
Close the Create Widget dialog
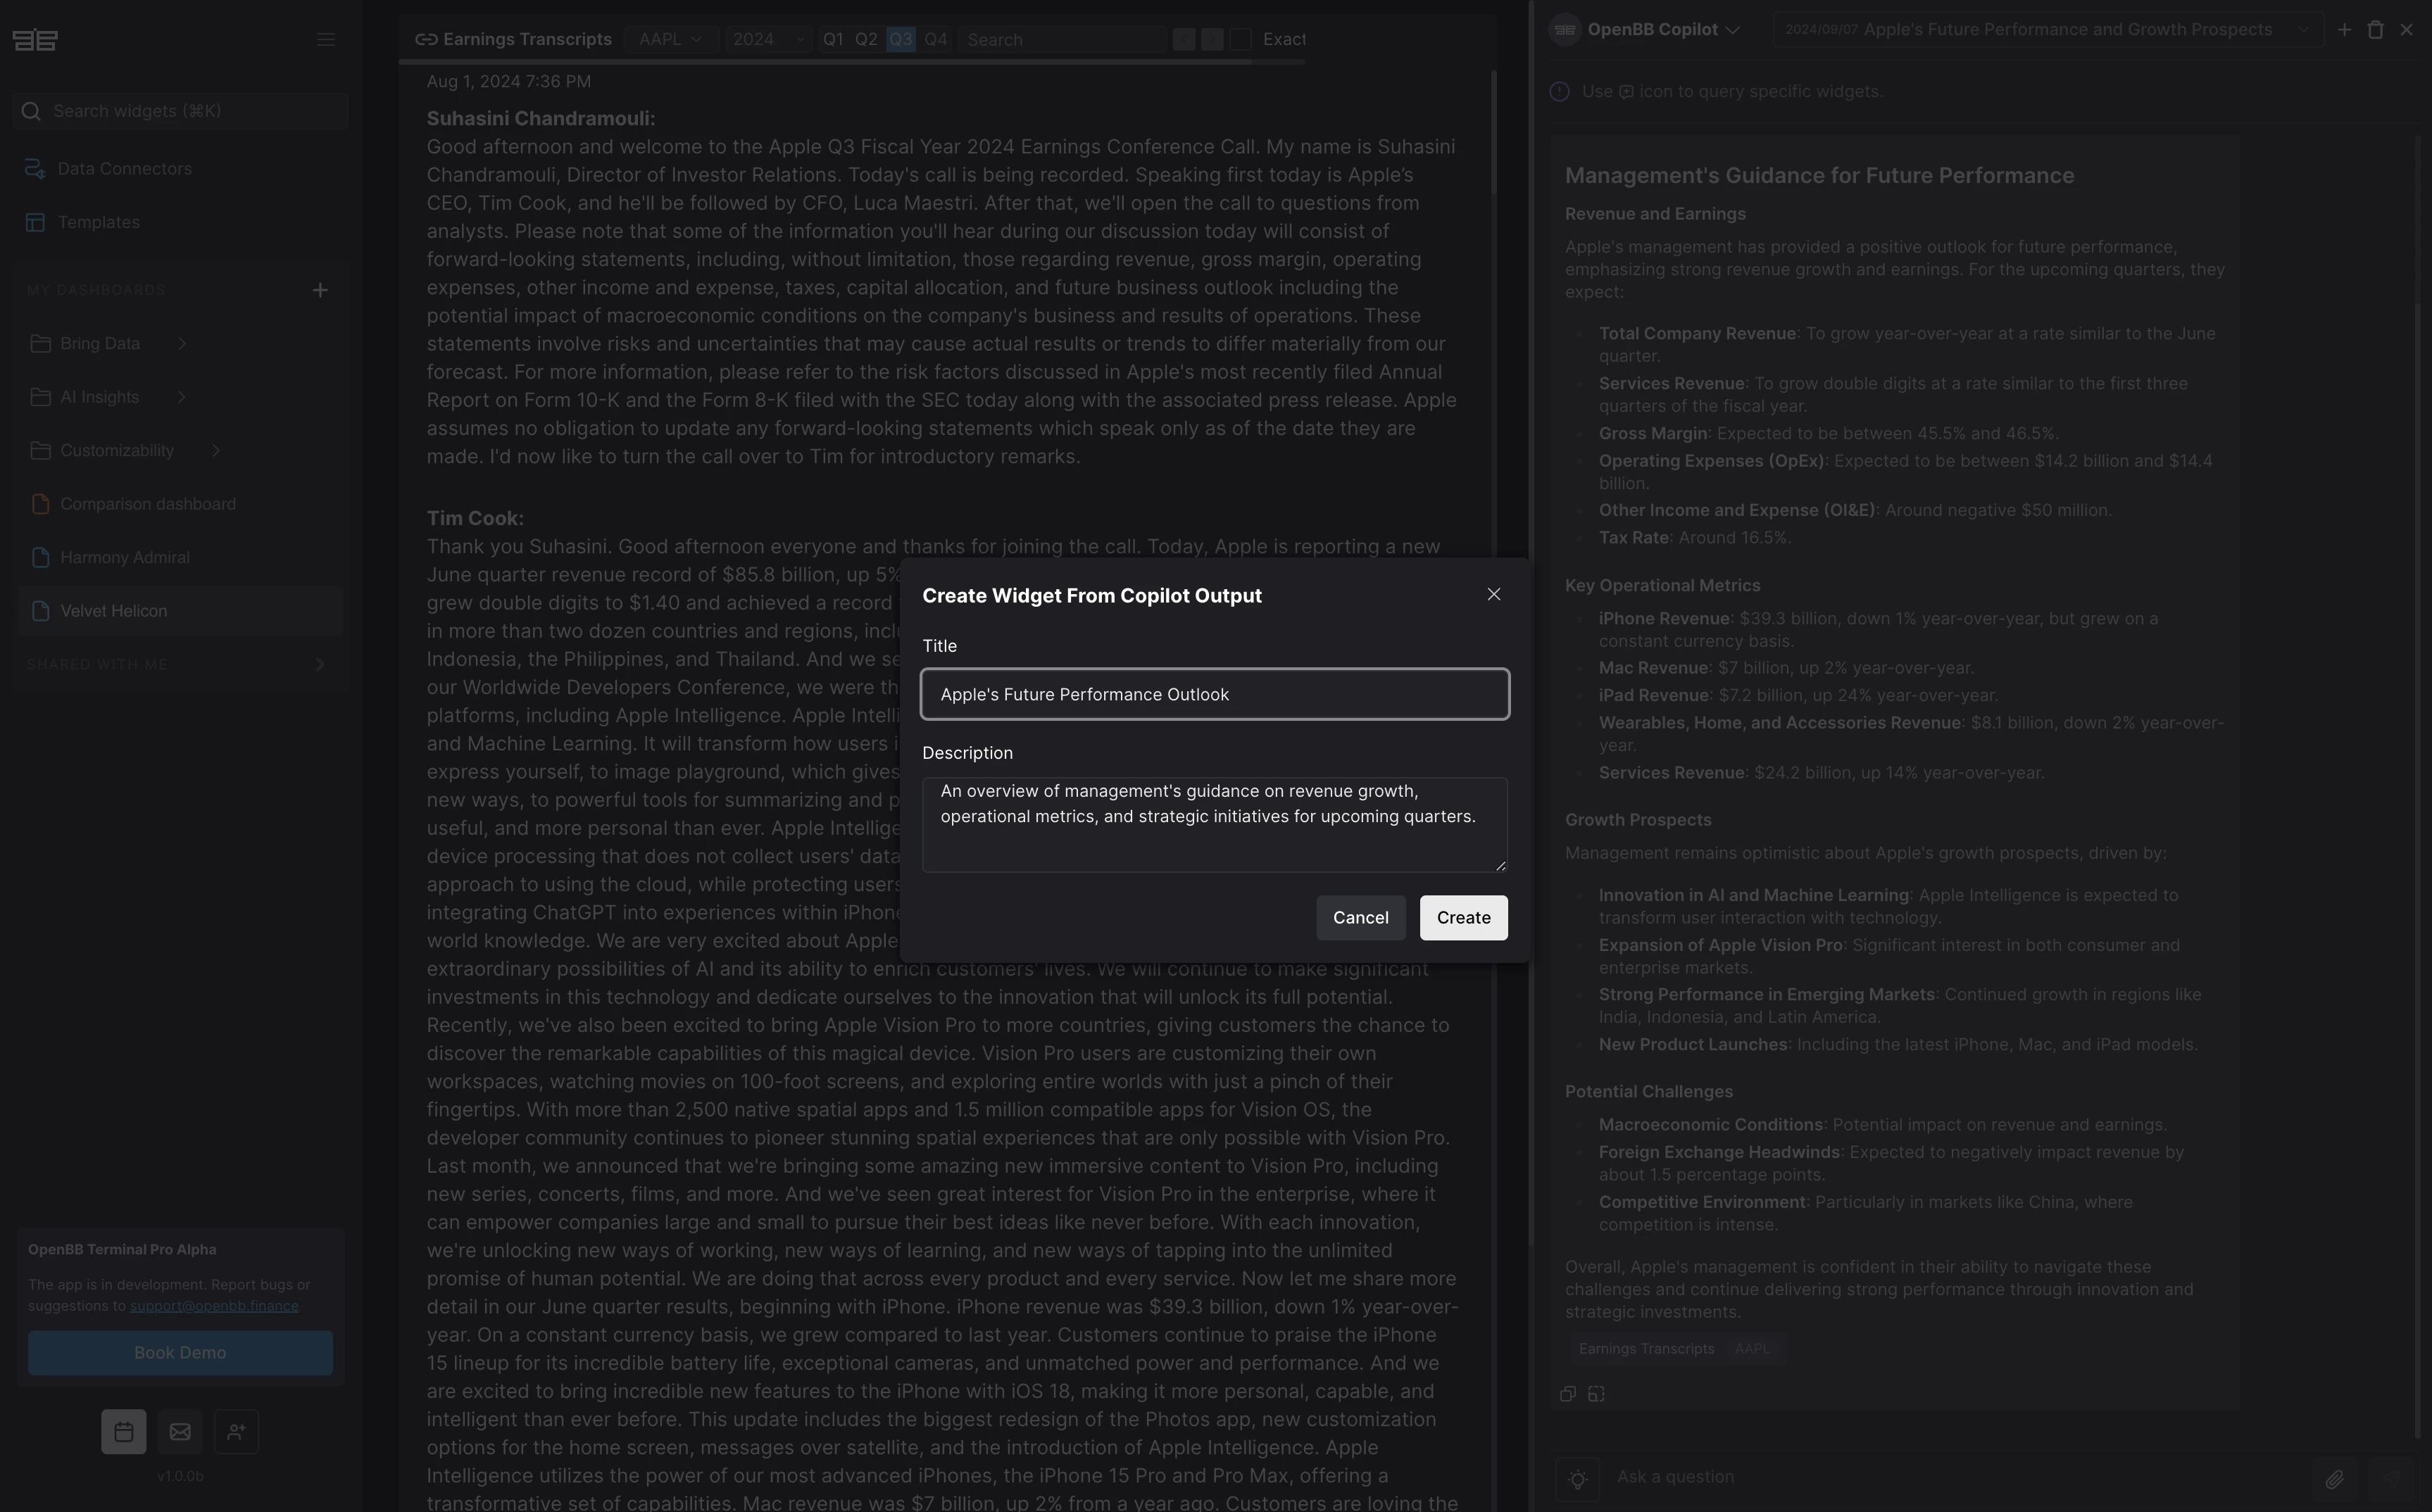[1493, 595]
